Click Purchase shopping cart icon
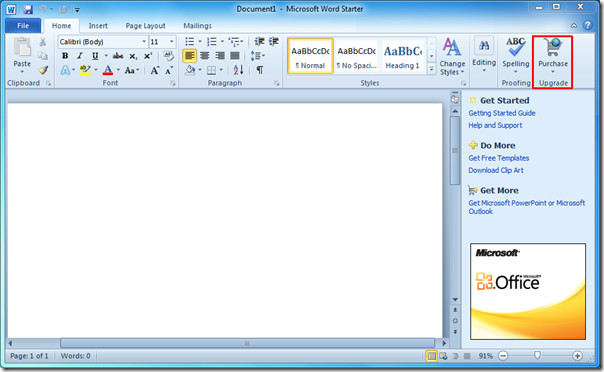 (x=553, y=47)
